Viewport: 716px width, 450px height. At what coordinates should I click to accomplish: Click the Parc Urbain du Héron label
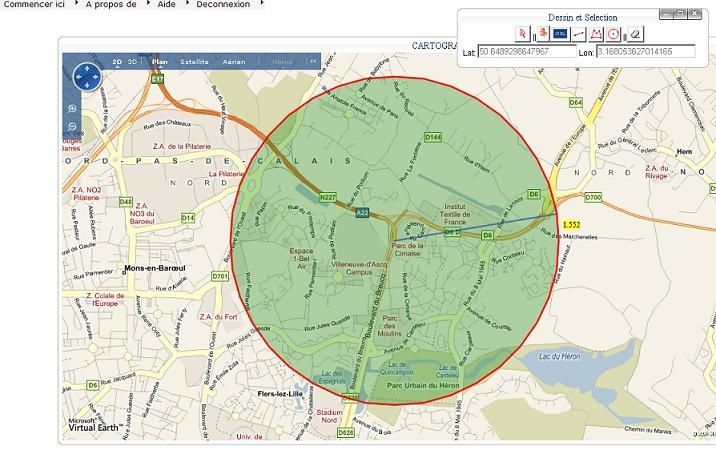[x=423, y=386]
